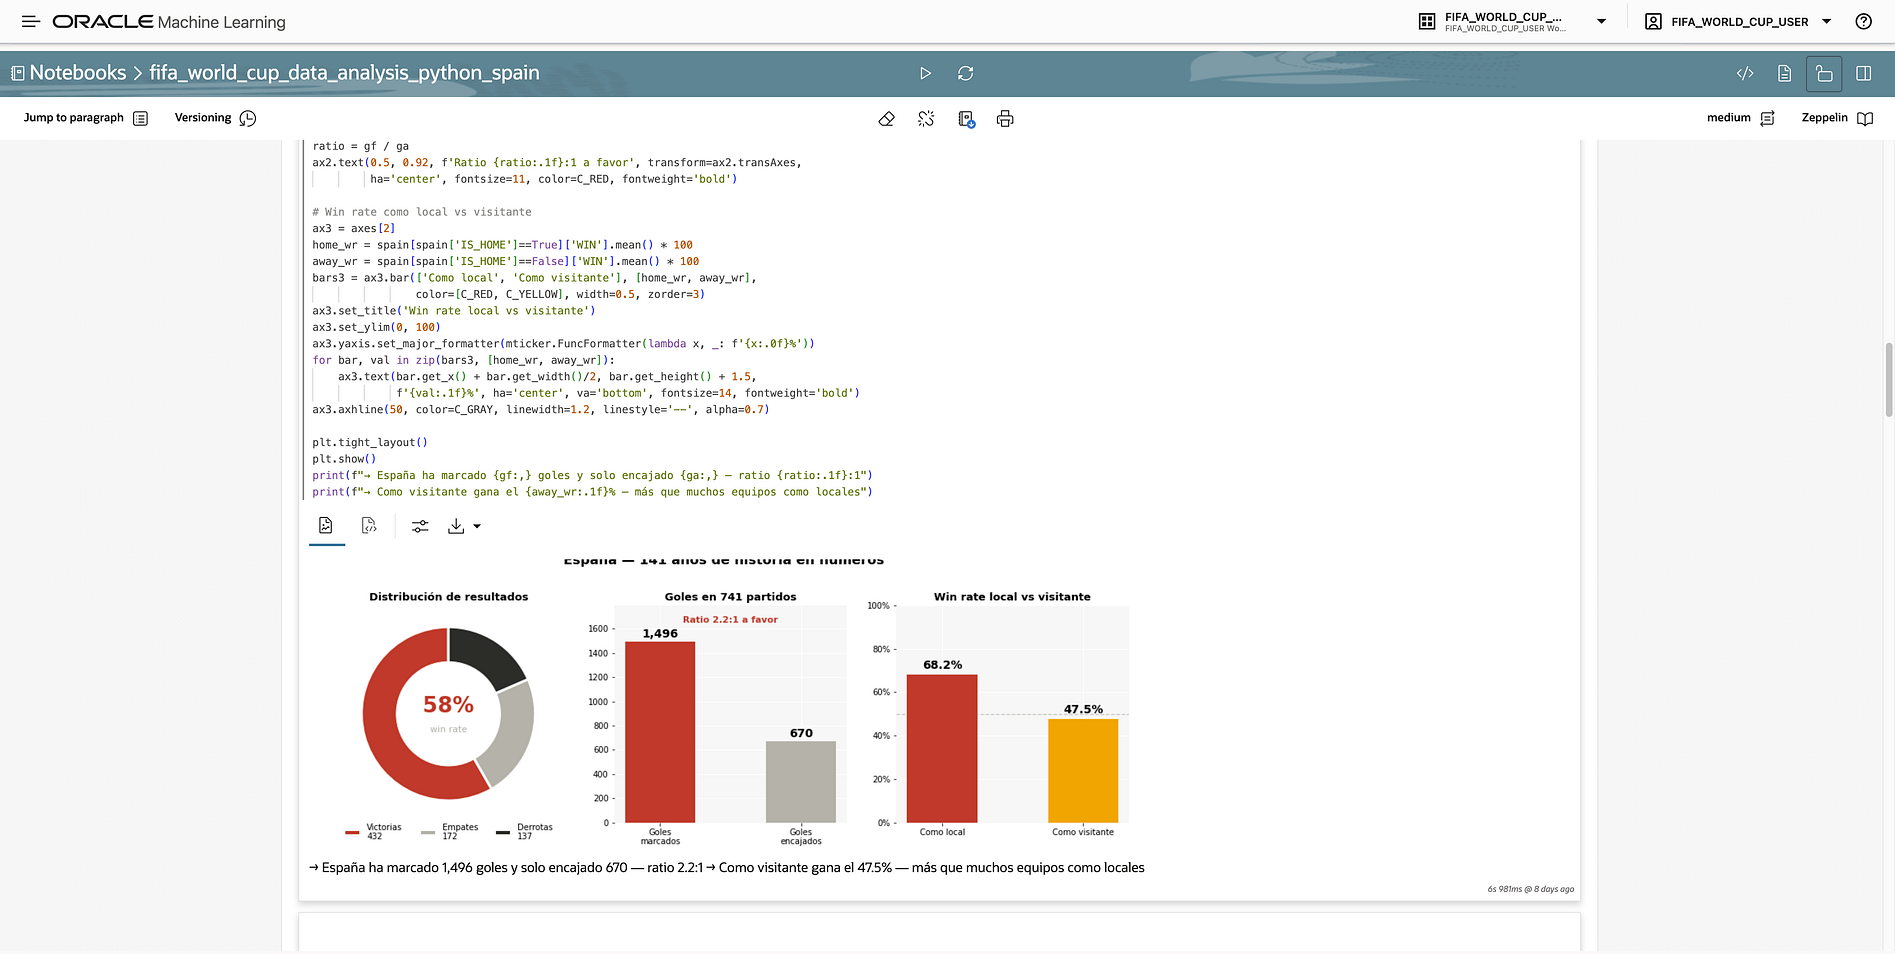The width and height of the screenshot is (1895, 954).
Task: Click the '# Win rate como local vs visitante' comment
Action: (x=421, y=212)
